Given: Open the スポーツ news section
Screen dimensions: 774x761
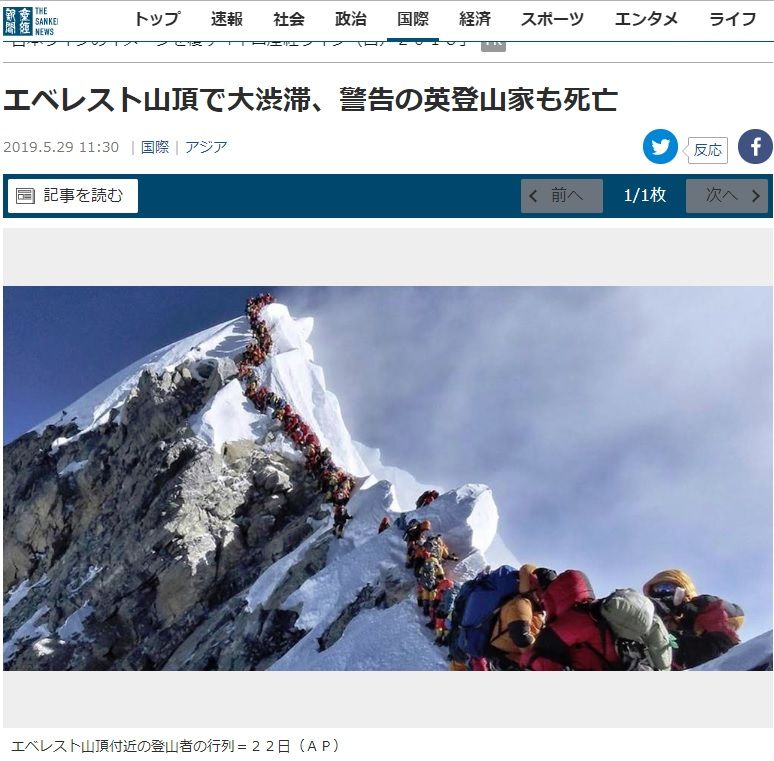Looking at the screenshot, I should tap(552, 19).
